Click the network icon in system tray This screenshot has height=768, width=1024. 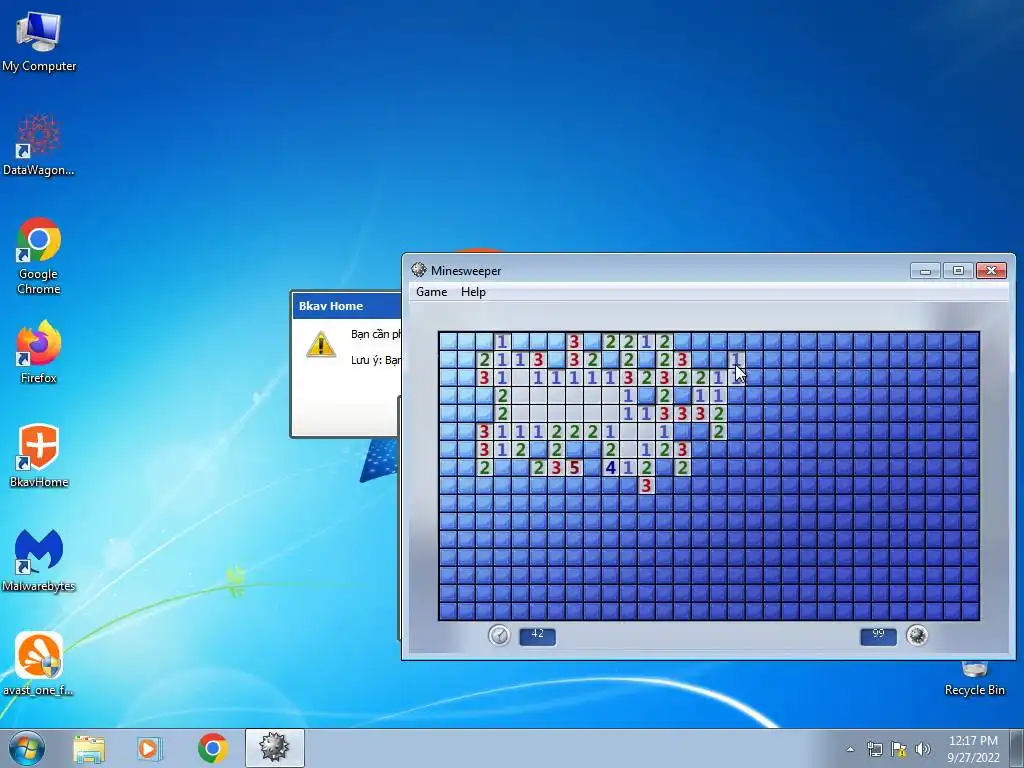click(874, 749)
